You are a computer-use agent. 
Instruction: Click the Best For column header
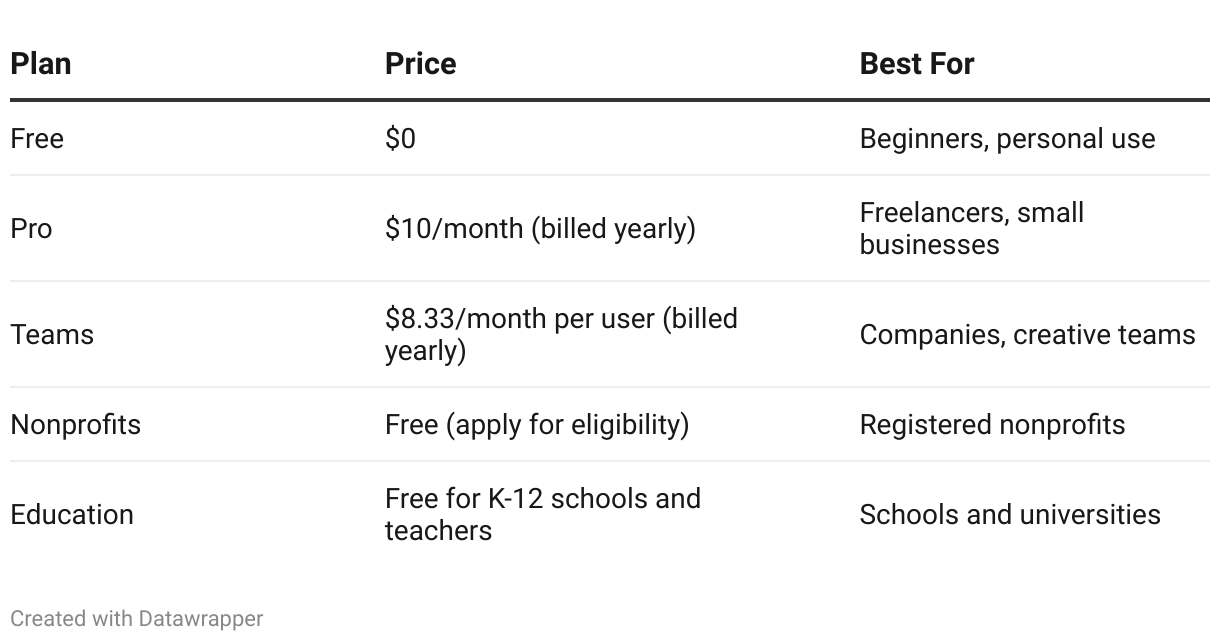[916, 64]
